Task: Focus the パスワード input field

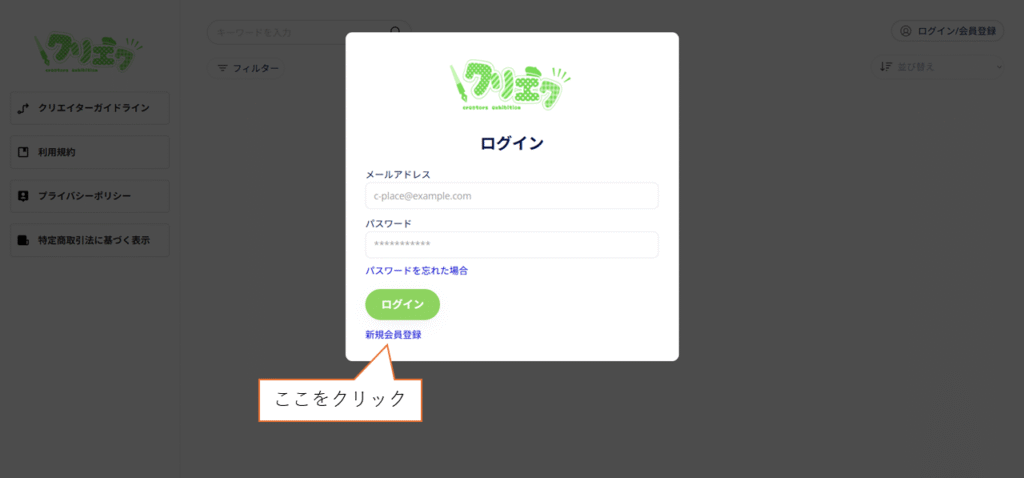Action: (511, 245)
